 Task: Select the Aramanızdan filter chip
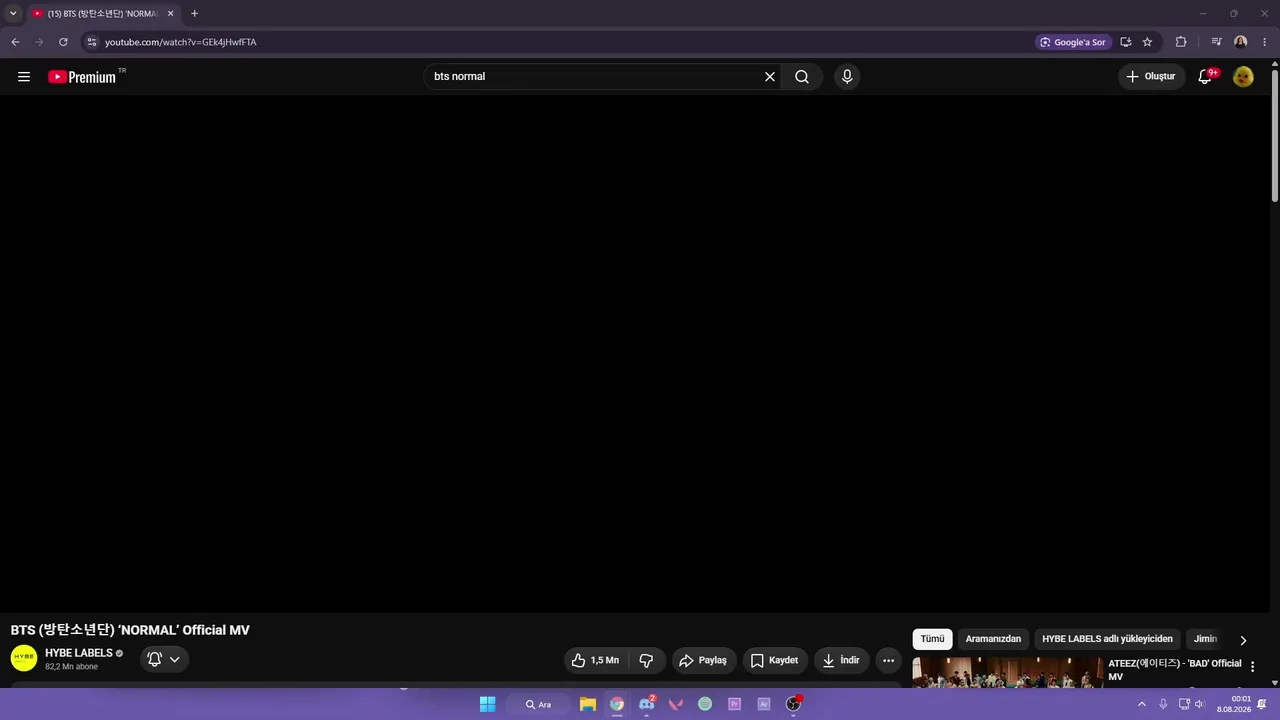(x=993, y=639)
